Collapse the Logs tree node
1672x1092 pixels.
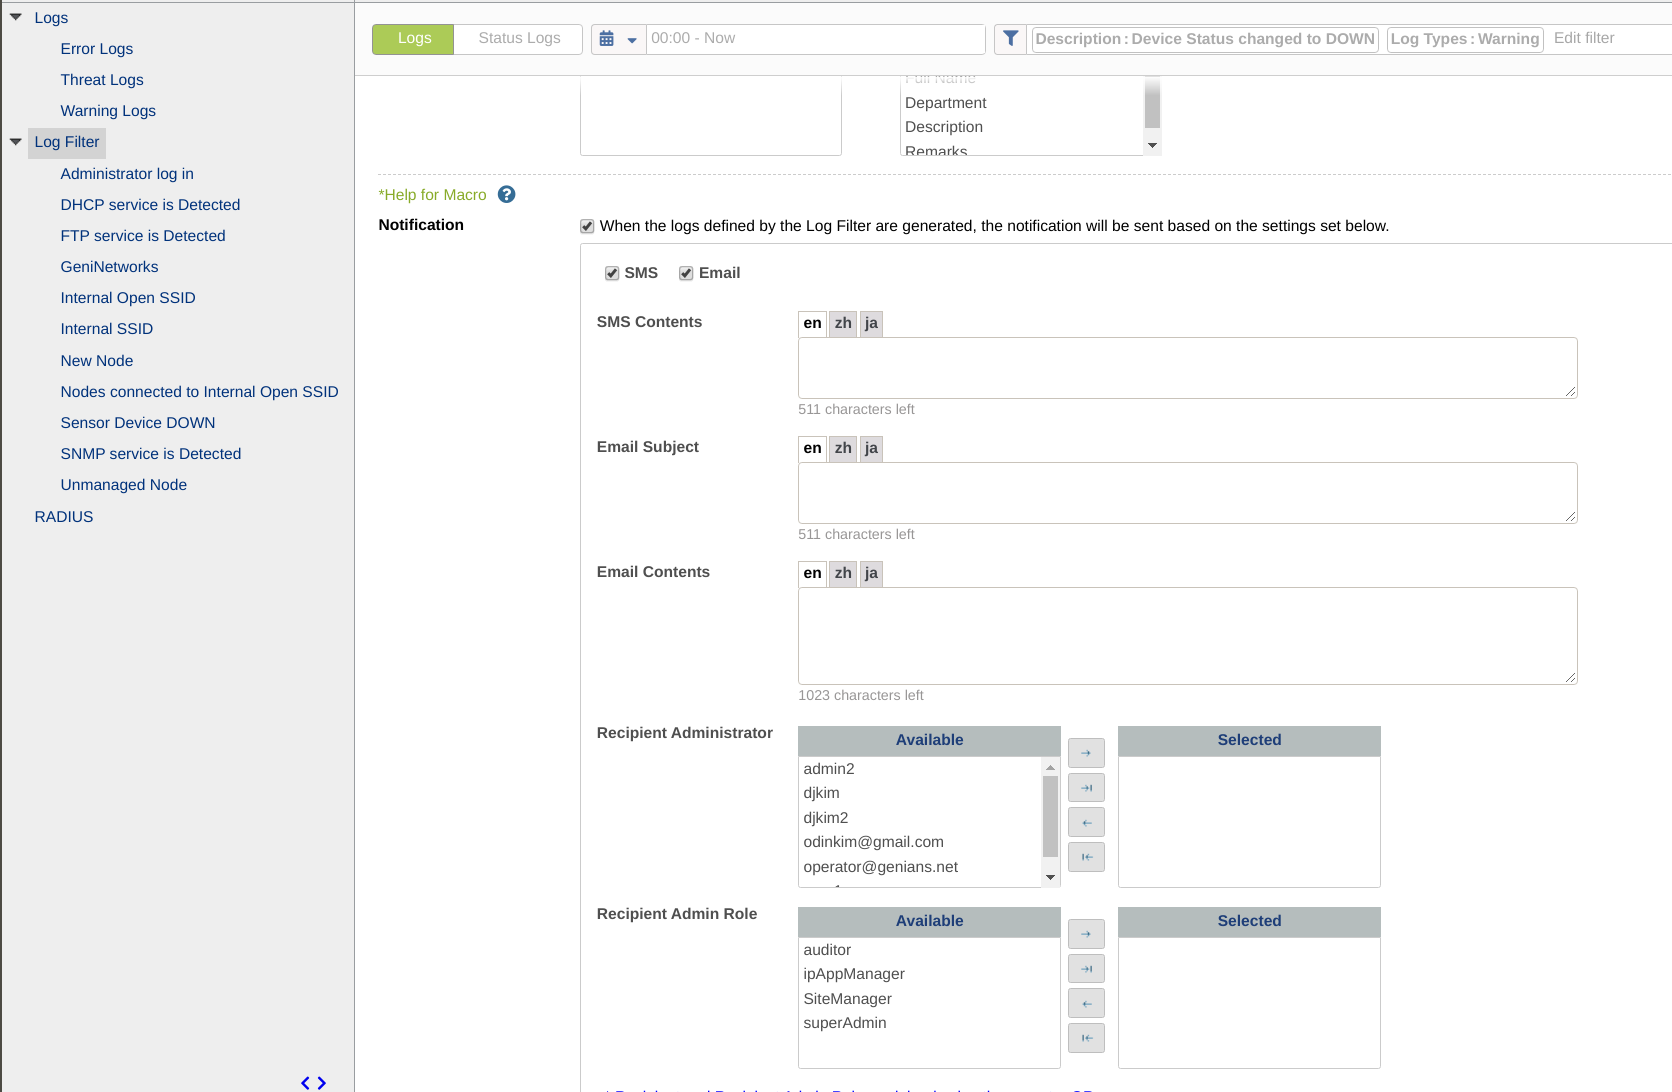click(16, 17)
